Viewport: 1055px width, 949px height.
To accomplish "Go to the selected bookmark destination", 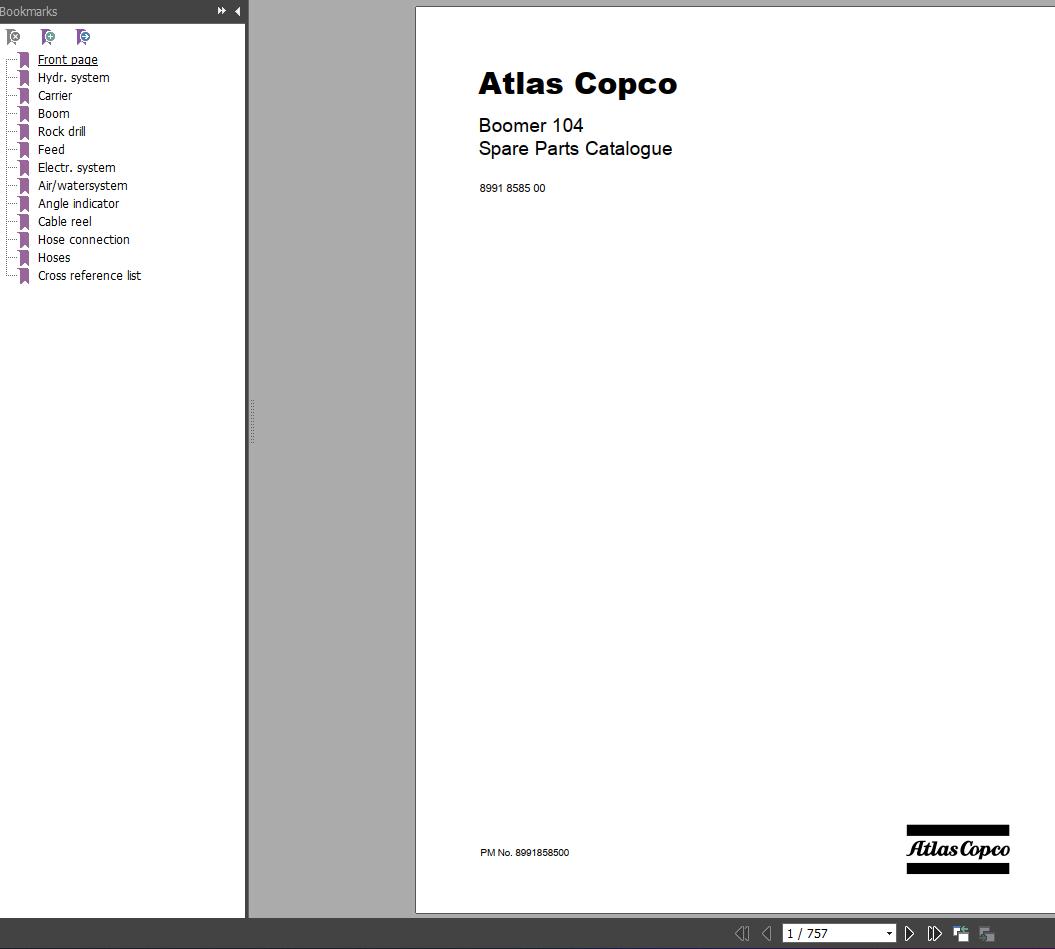I will (83, 37).
